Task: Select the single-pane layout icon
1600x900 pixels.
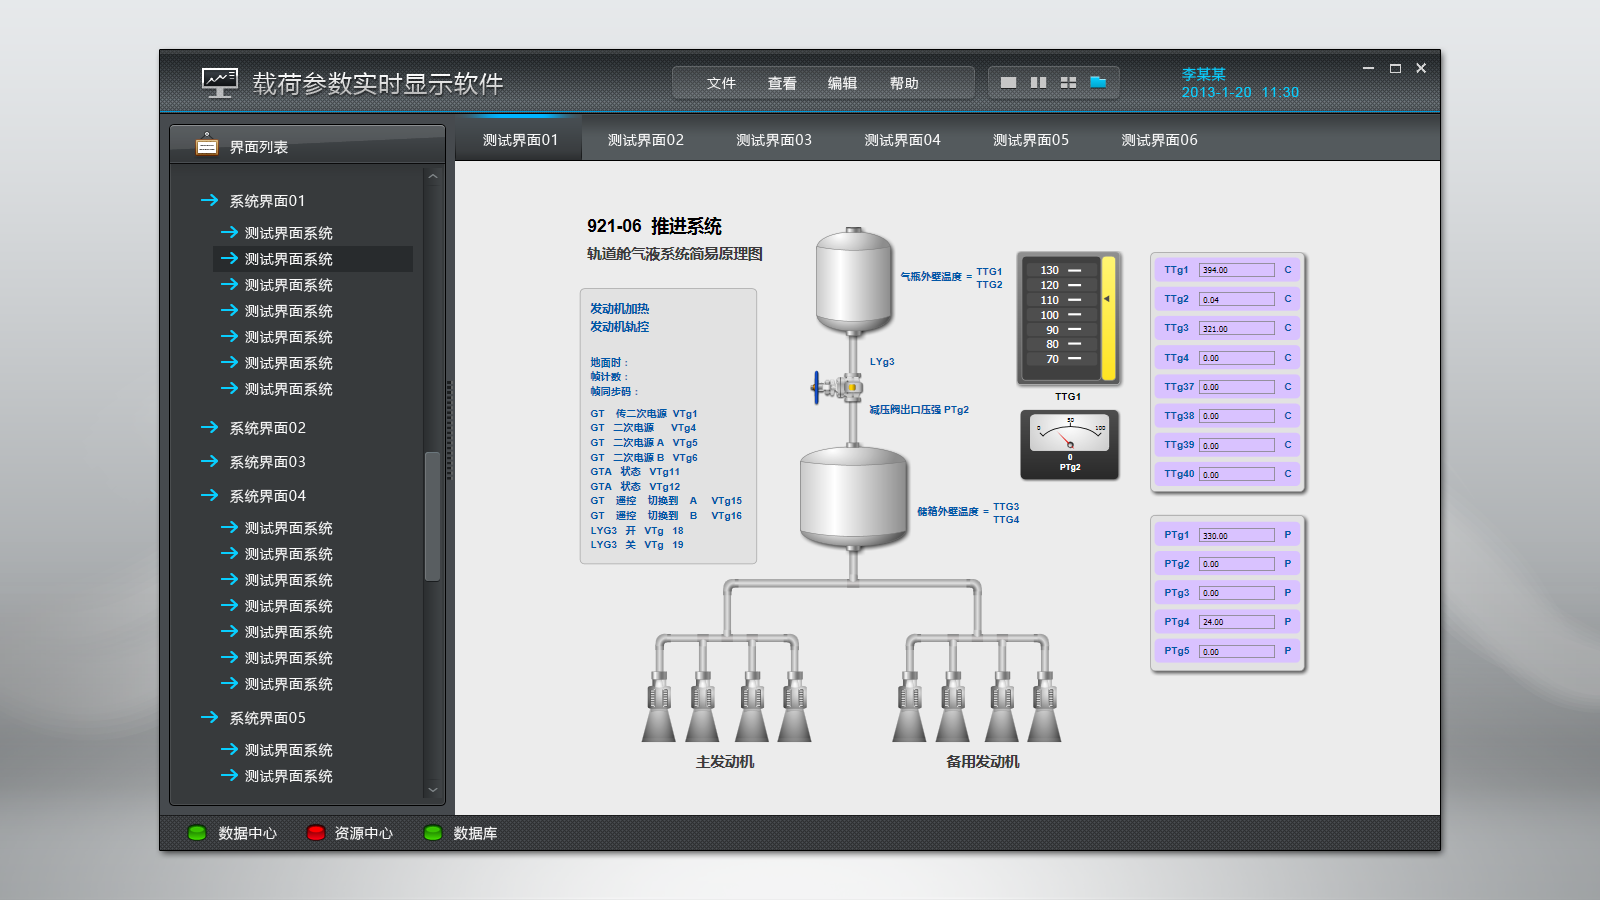Action: [1008, 82]
